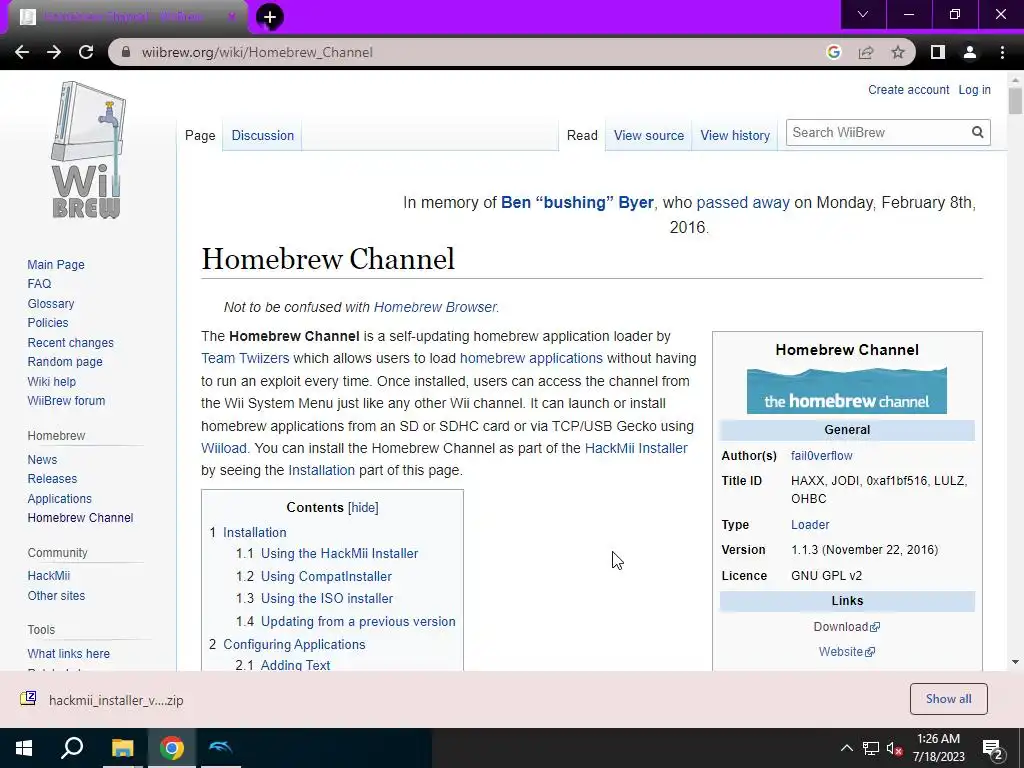The width and height of the screenshot is (1024, 768).
Task: Open Windows taskbar search
Action: [x=72, y=748]
